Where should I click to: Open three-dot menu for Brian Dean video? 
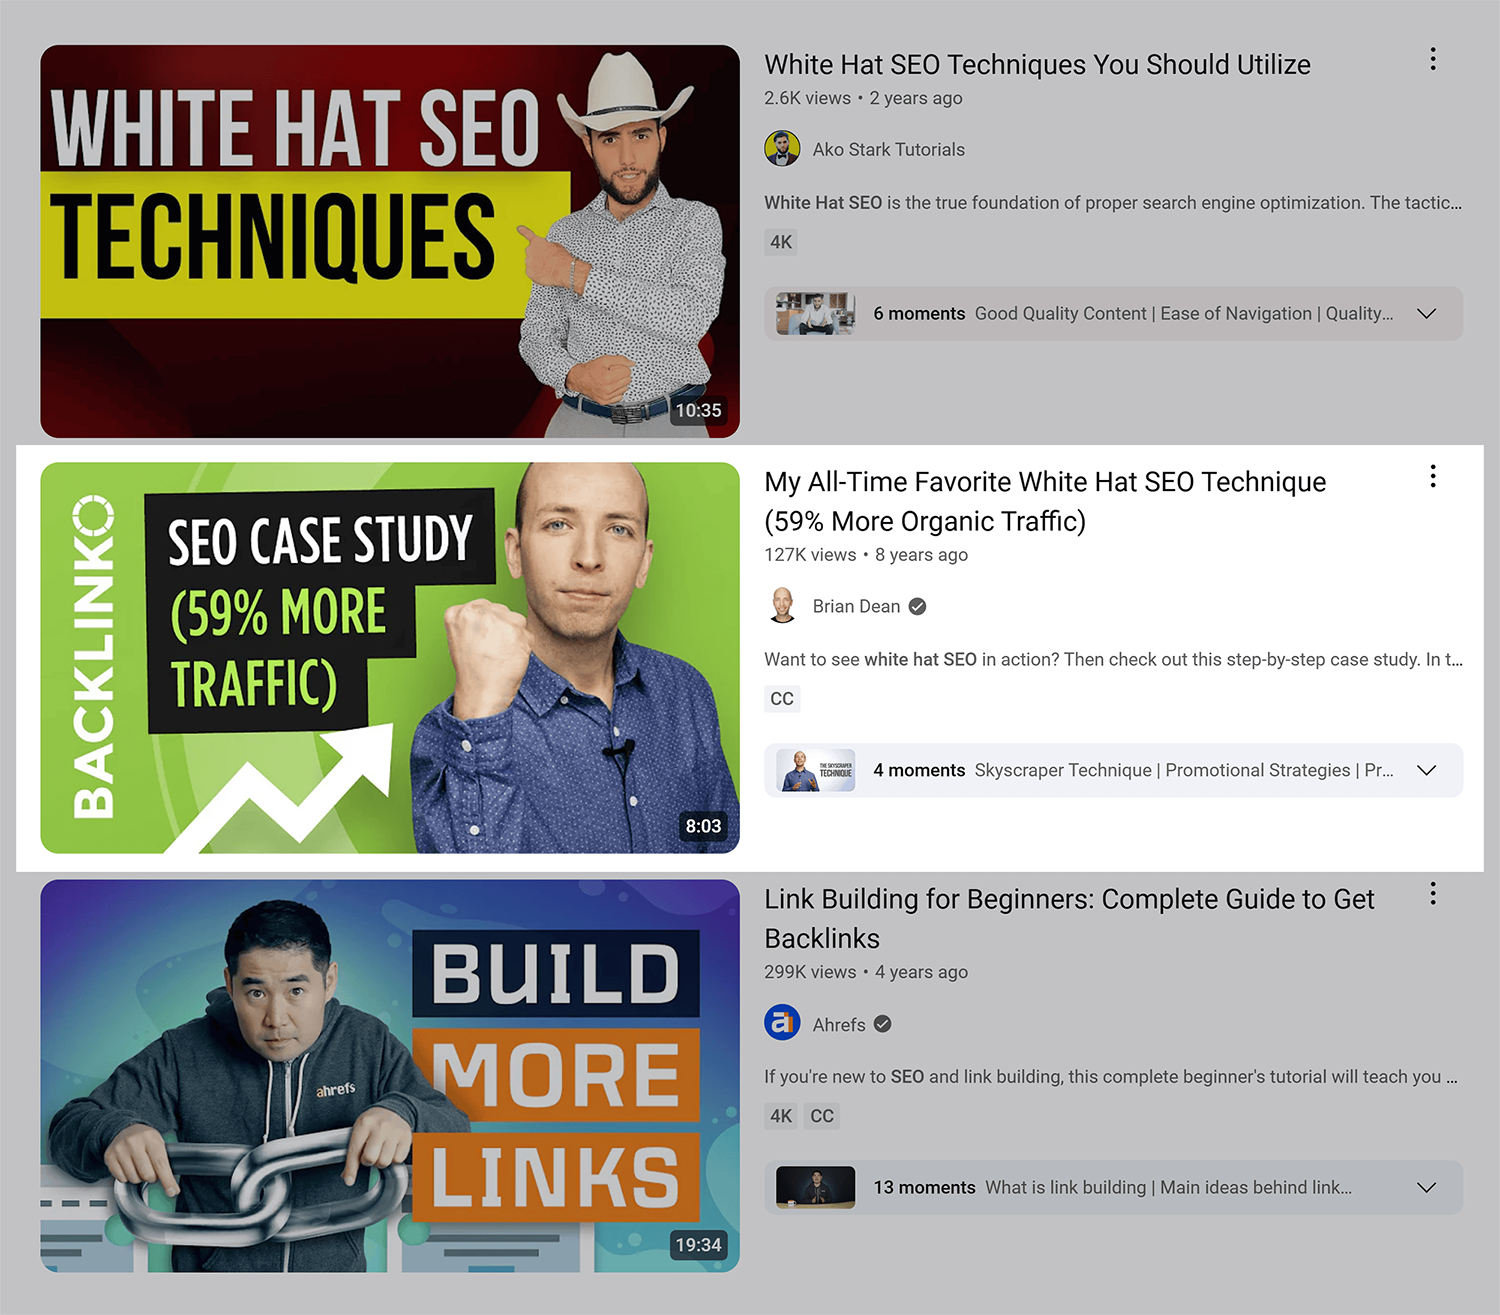[x=1433, y=476]
